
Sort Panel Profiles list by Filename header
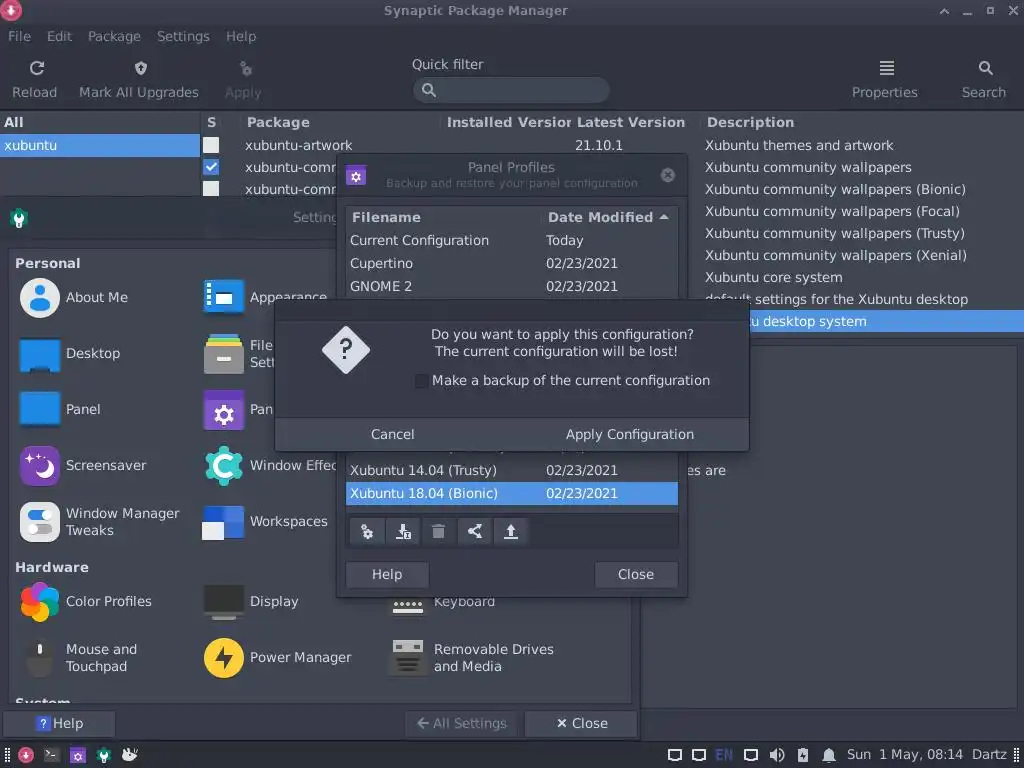pos(445,217)
